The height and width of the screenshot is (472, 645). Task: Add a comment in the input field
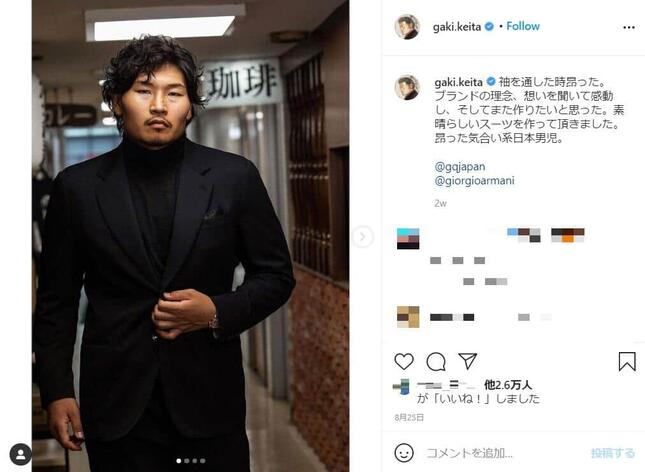(x=504, y=453)
